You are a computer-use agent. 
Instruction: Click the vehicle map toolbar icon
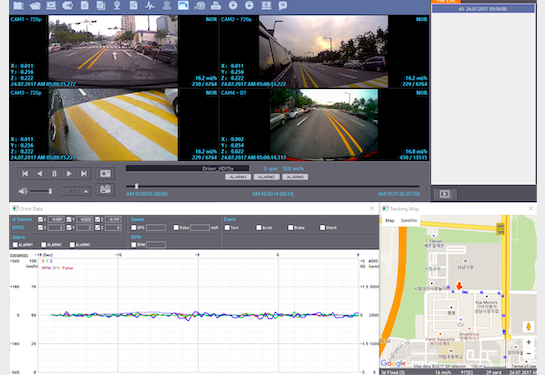pos(200,5)
